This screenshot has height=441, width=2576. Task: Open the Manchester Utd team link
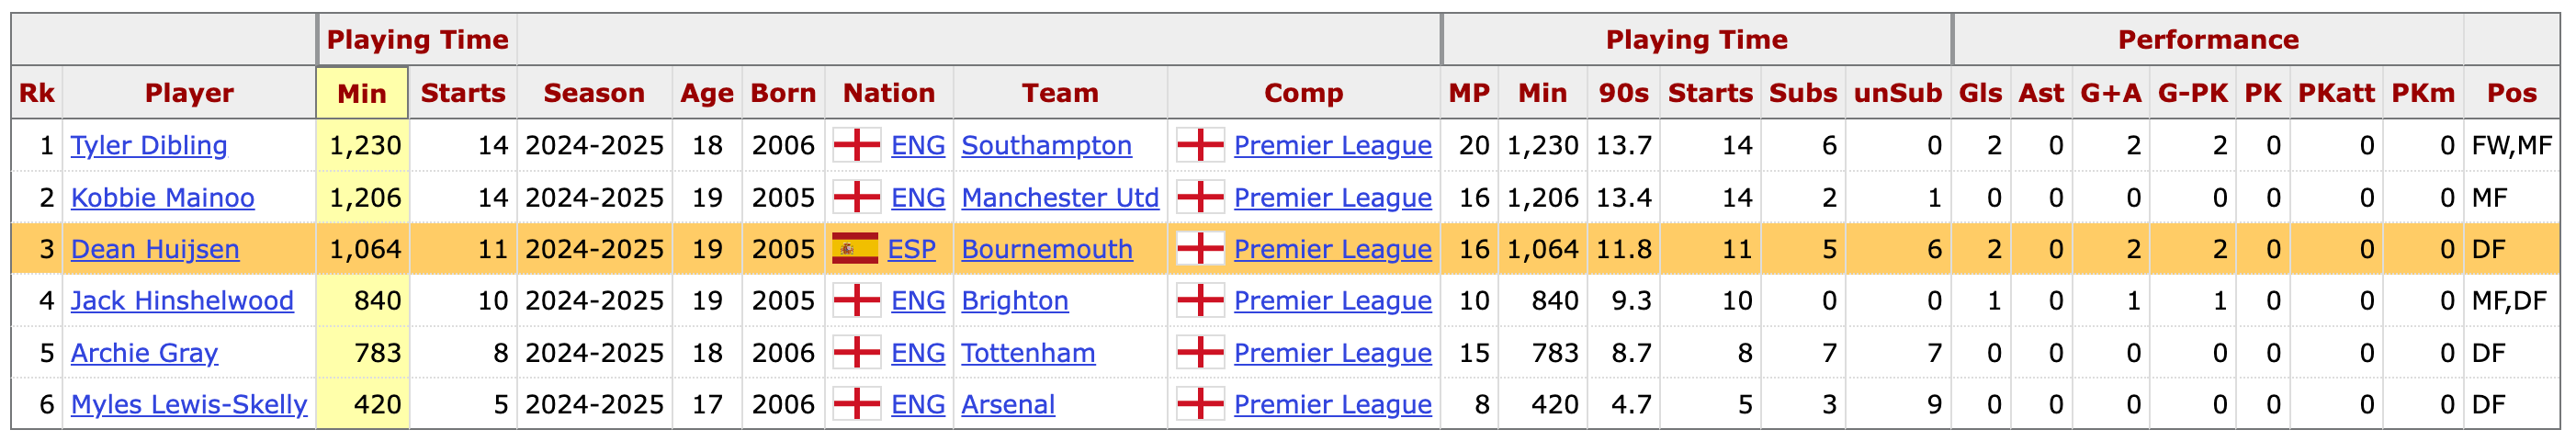tap(1060, 197)
